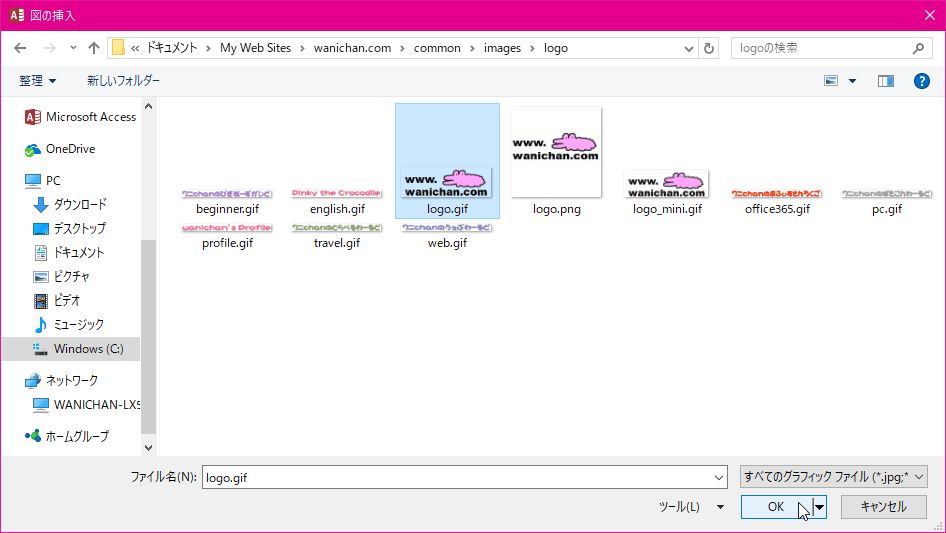
Task: Open the OK button split dropdown arrow
Action: click(x=819, y=507)
